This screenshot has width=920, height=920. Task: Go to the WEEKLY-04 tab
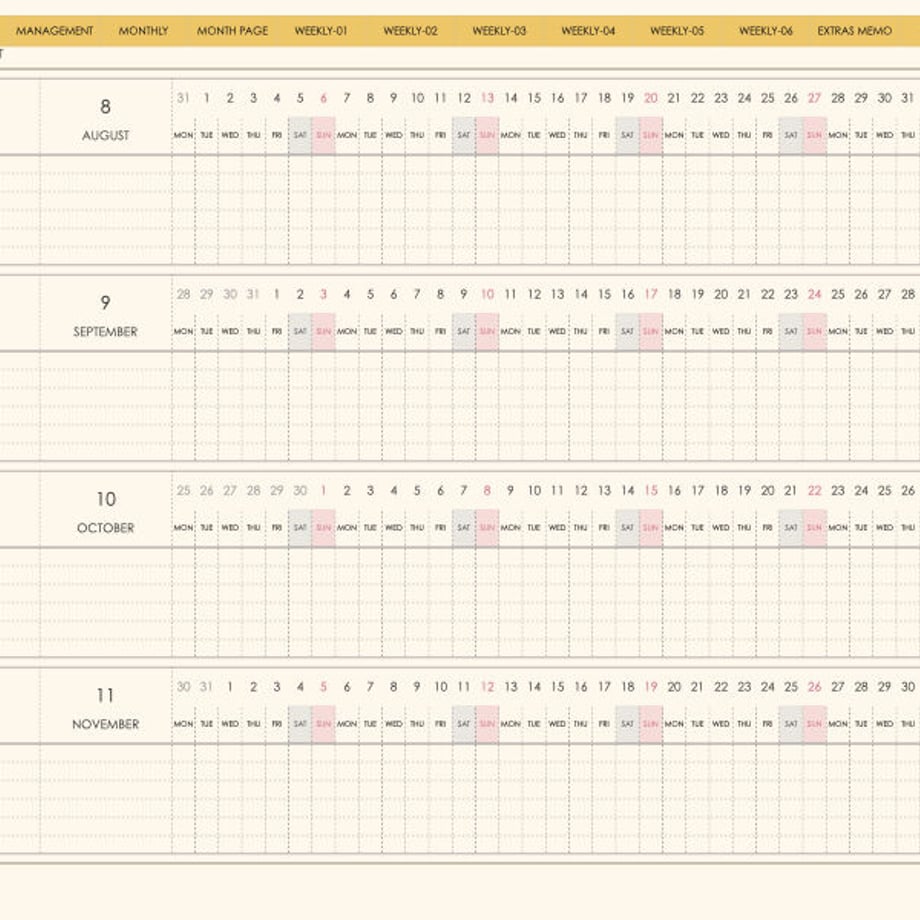tap(588, 31)
